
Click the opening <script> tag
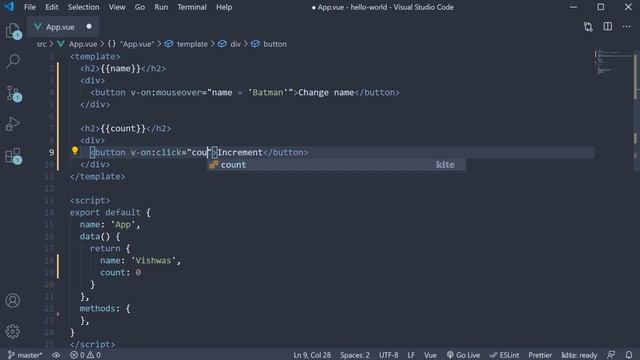[90, 200]
